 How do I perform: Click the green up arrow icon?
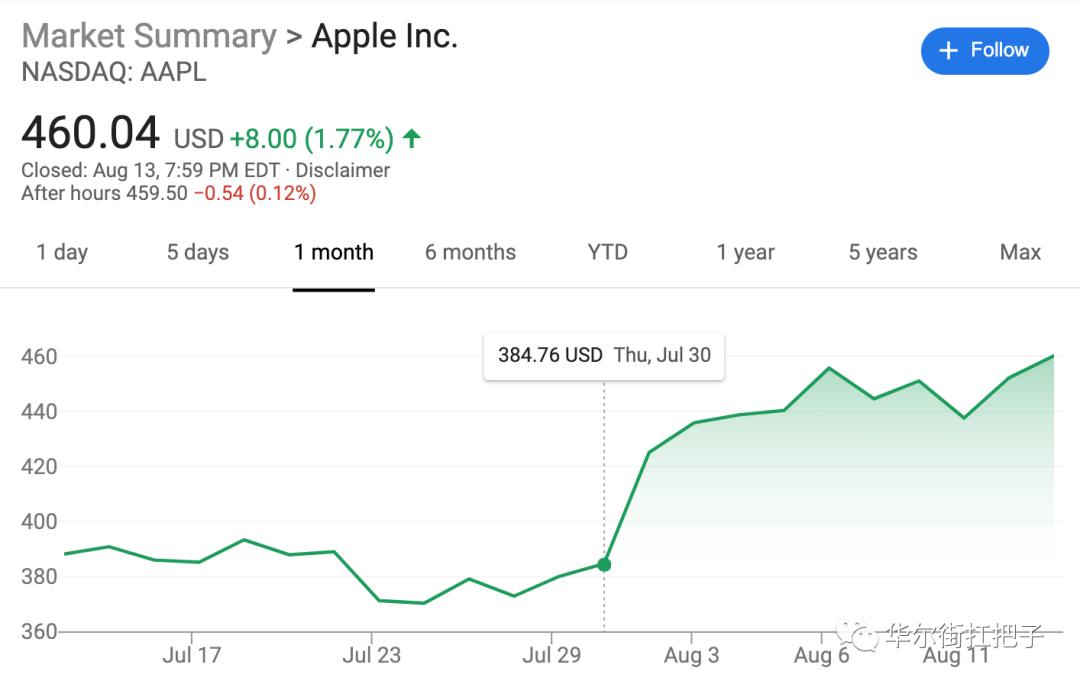(411, 138)
